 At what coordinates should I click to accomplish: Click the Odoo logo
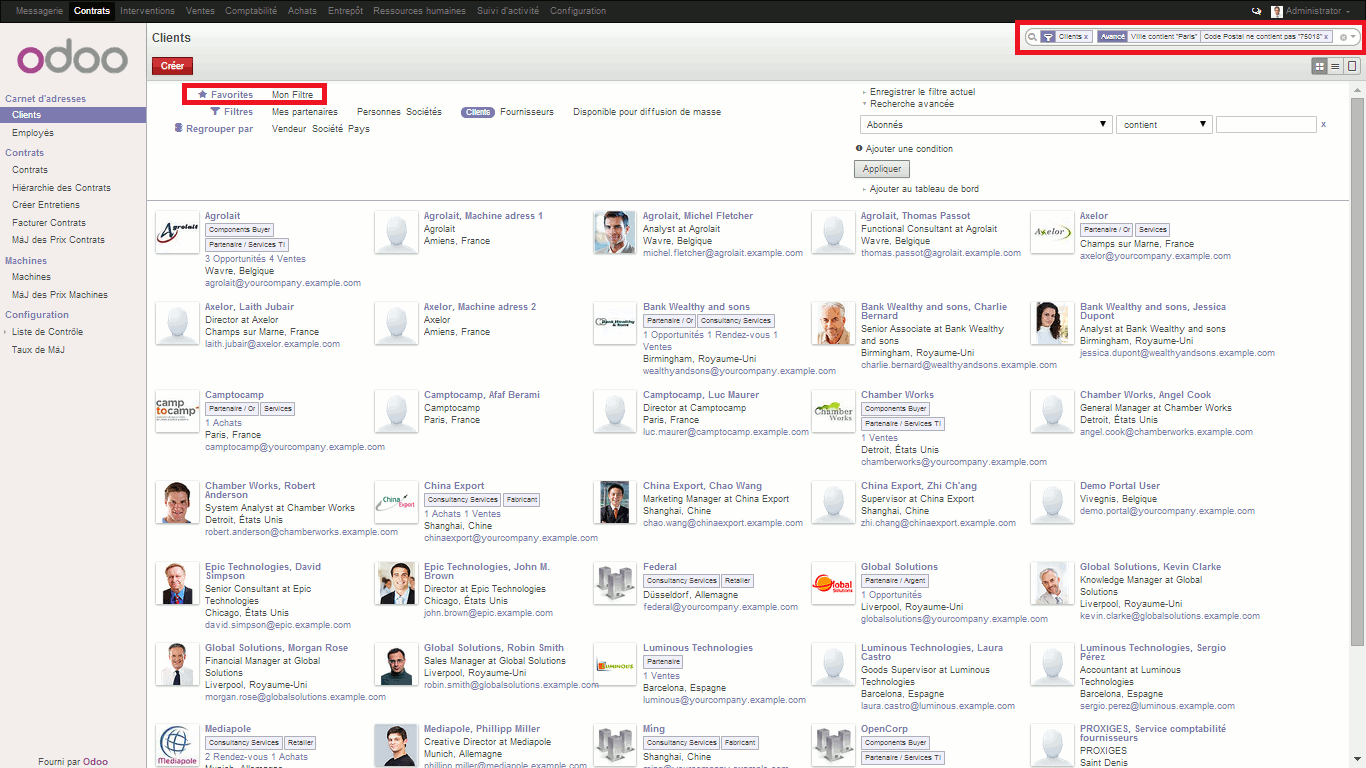(73, 58)
